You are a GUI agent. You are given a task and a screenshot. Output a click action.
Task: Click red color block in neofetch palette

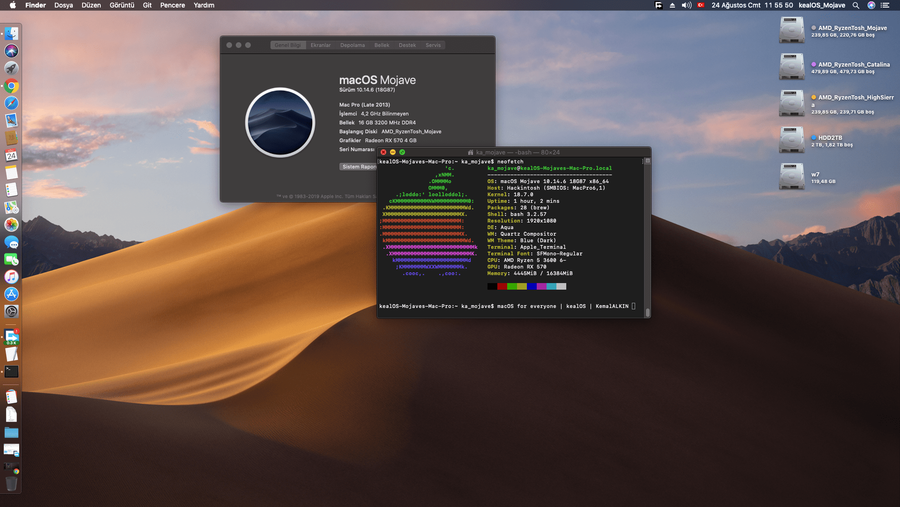(x=502, y=286)
